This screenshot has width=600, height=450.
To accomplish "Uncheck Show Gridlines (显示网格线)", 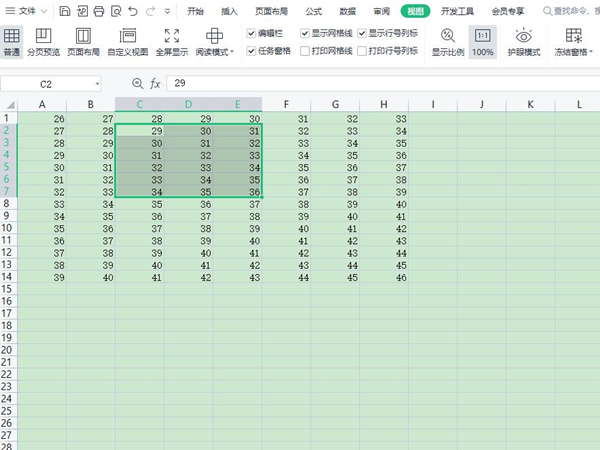I will 305,33.
